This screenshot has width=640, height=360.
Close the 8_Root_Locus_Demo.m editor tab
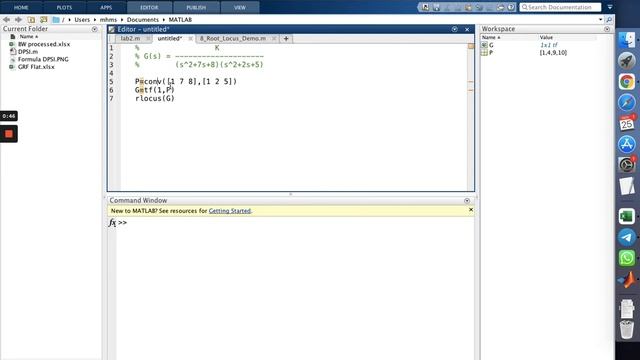pos(274,38)
